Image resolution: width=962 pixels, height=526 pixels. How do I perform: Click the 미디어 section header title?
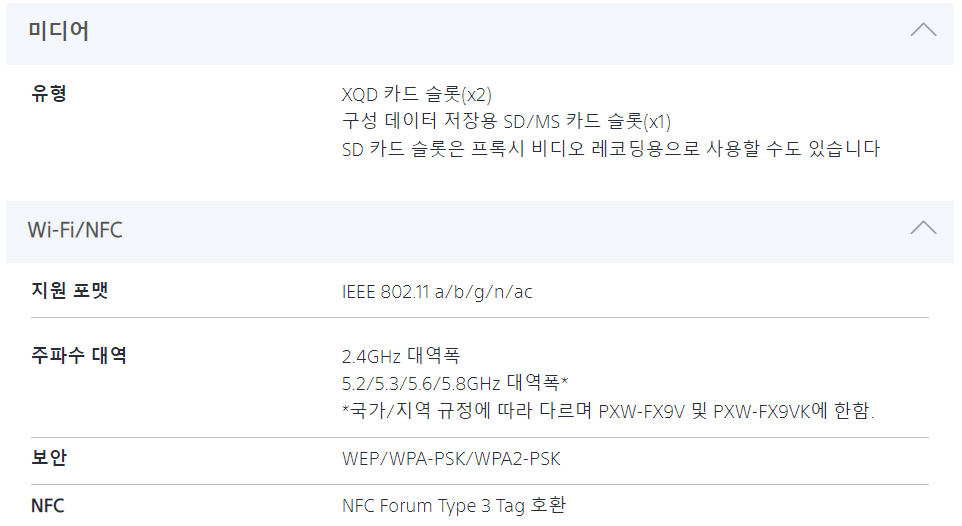[x=58, y=31]
